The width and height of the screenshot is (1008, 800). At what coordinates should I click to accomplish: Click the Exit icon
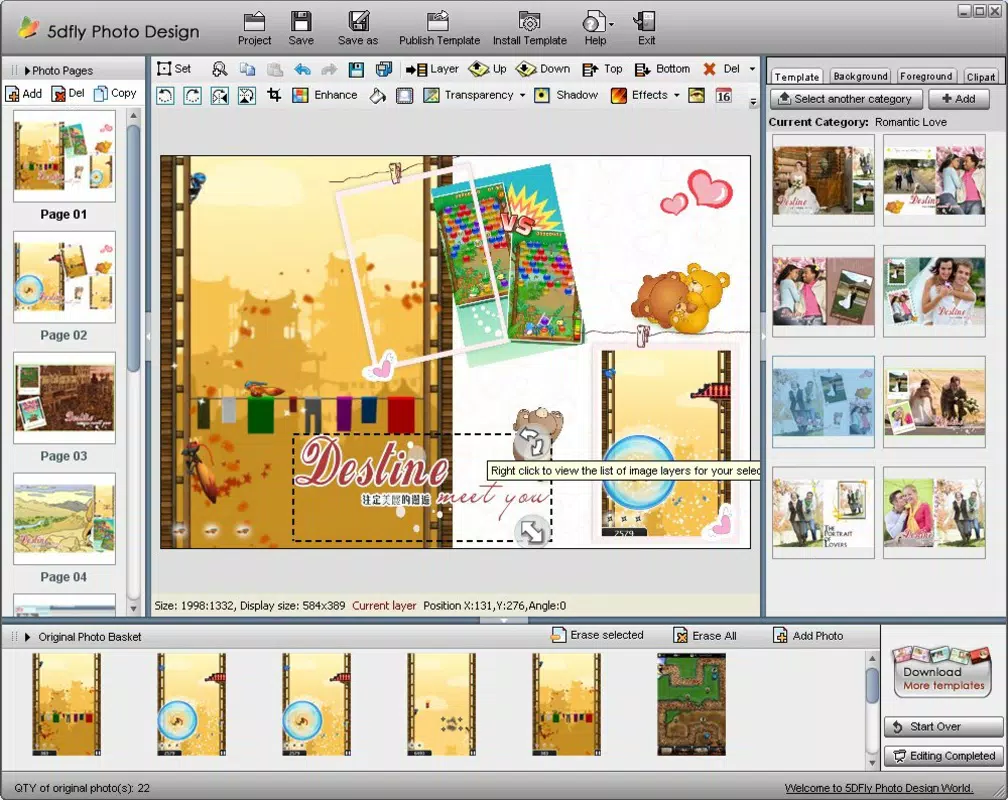tap(644, 23)
